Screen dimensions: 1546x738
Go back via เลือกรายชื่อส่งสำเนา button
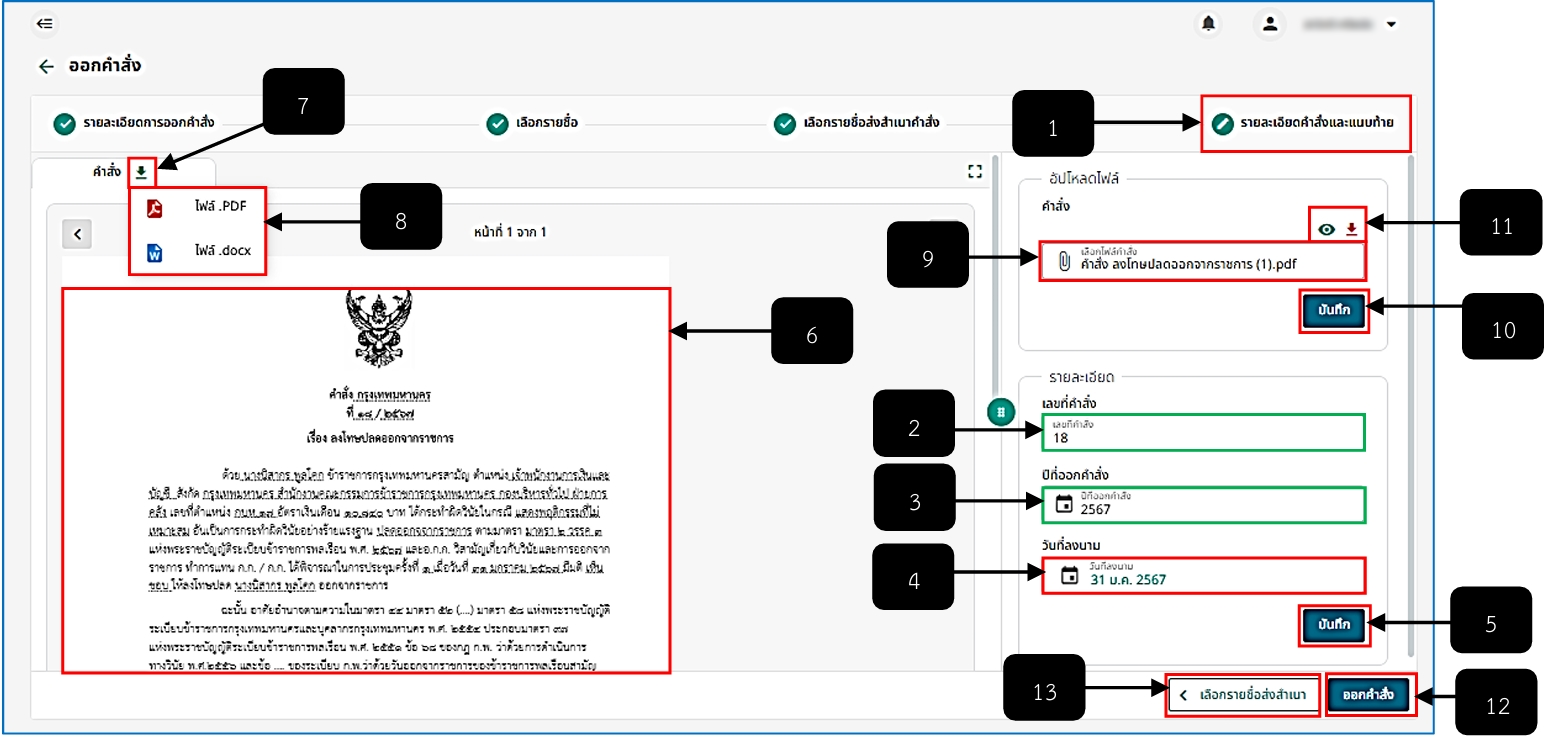pos(1244,695)
